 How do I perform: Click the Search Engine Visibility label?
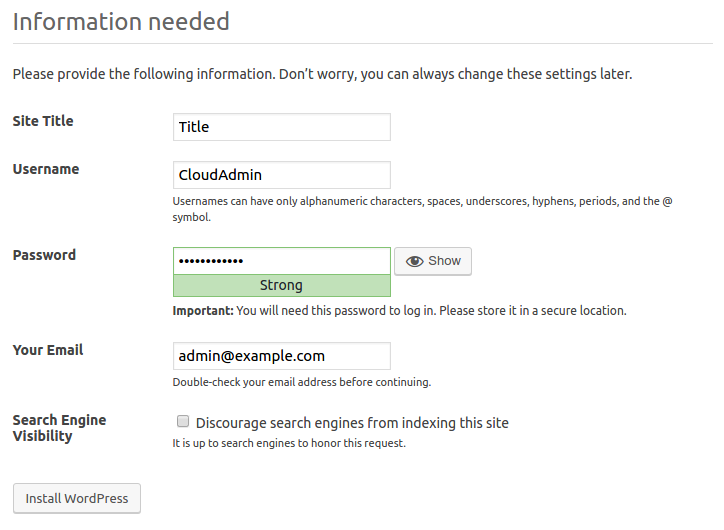[59, 428]
